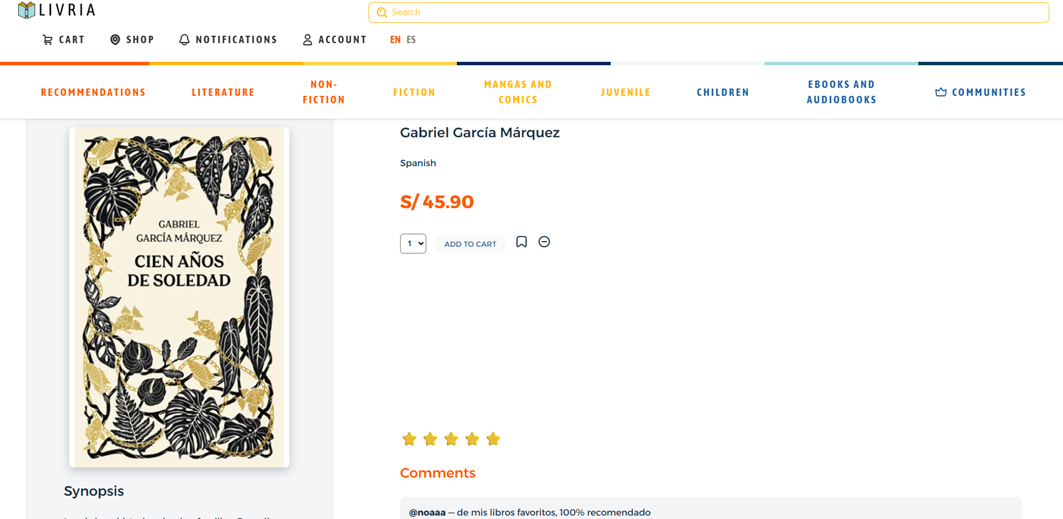Click the @noaaa comment
This screenshot has height=519, width=1063.
tap(710, 508)
